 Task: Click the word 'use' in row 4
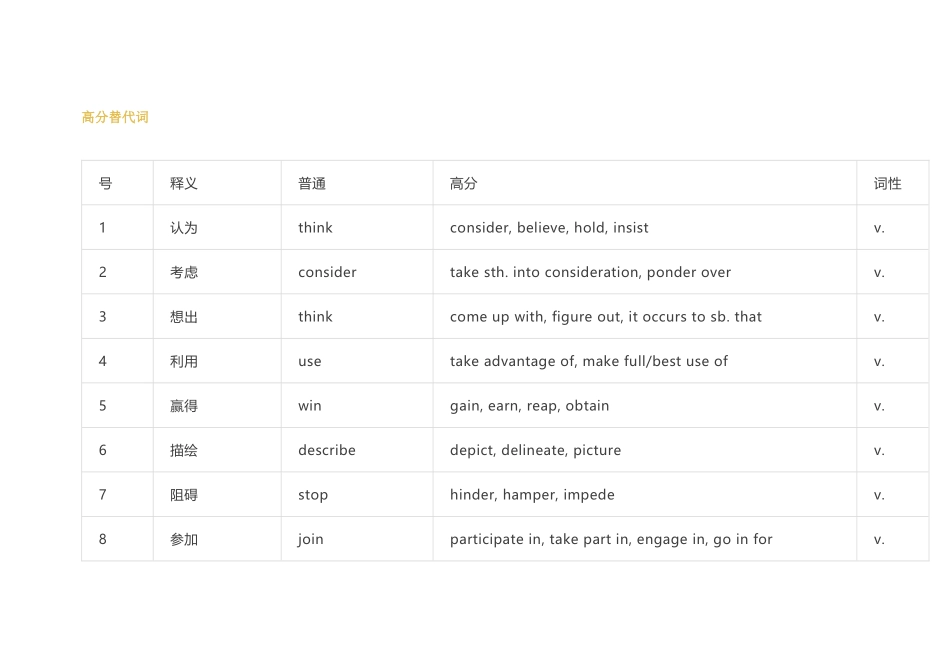click(310, 361)
